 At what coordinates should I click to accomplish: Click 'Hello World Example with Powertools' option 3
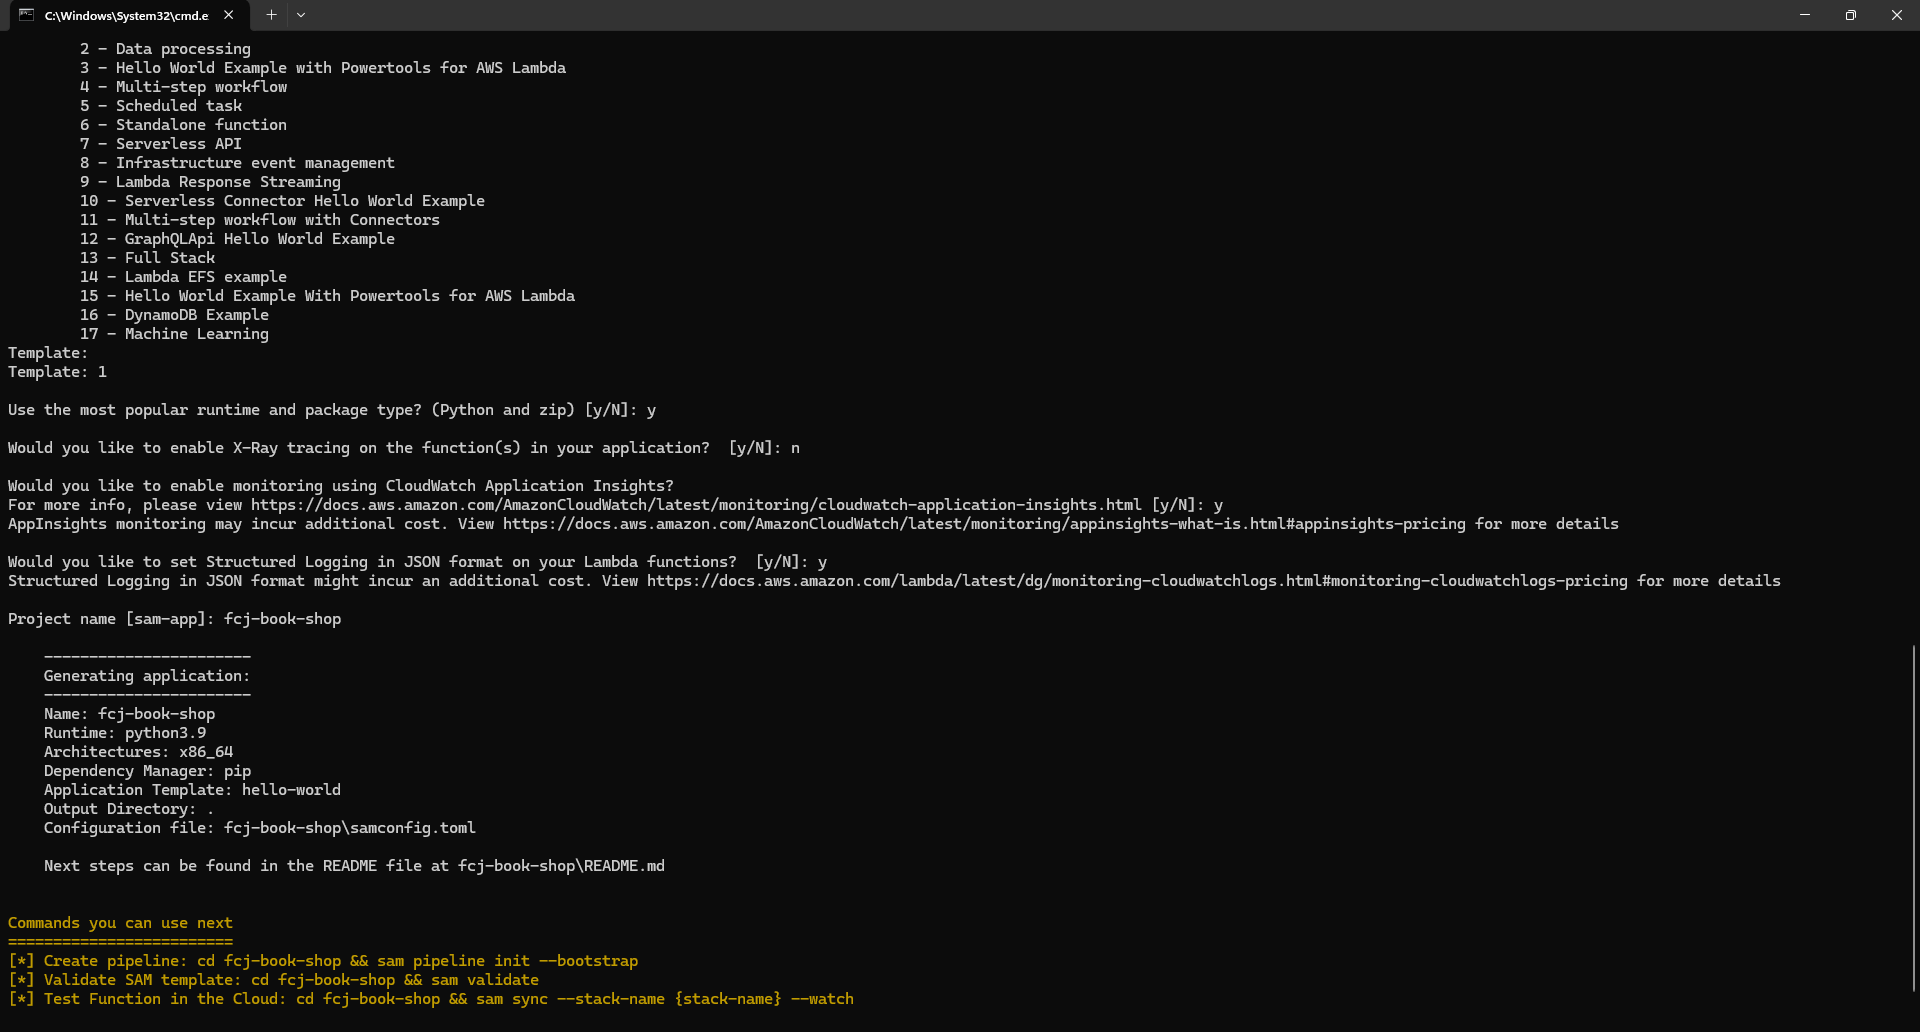(x=323, y=68)
